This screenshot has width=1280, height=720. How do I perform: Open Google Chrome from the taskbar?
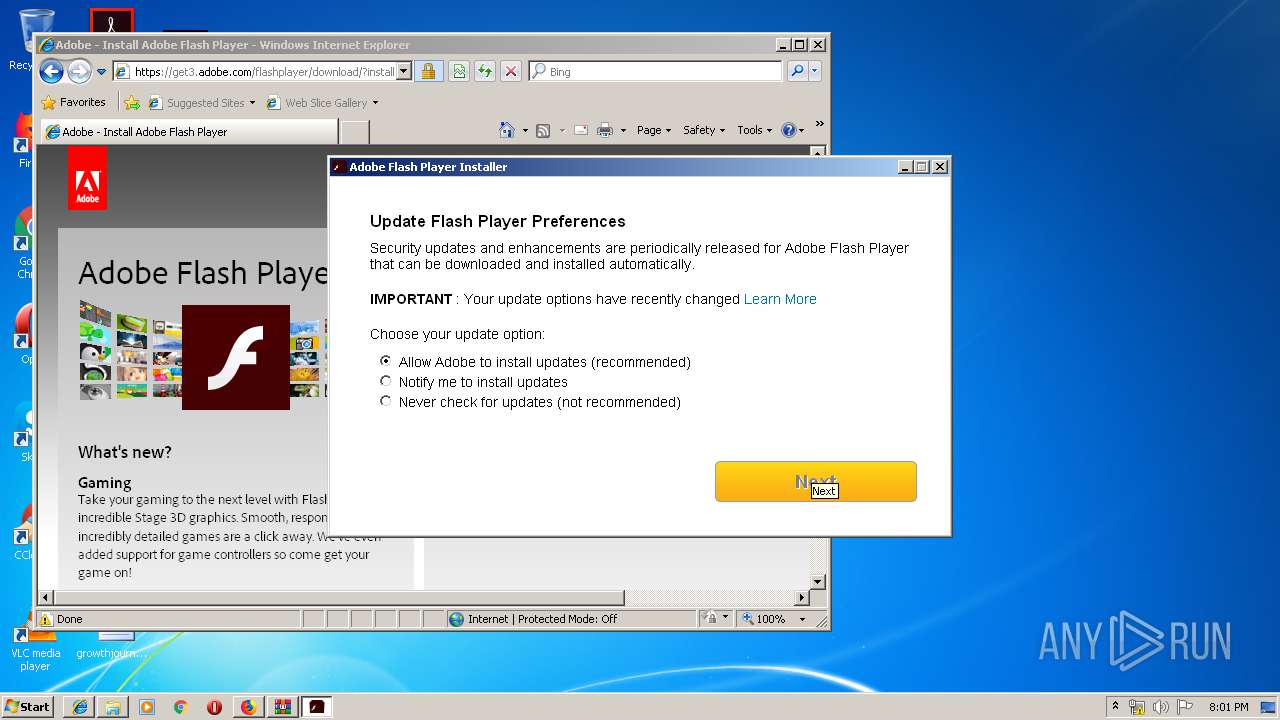180,707
